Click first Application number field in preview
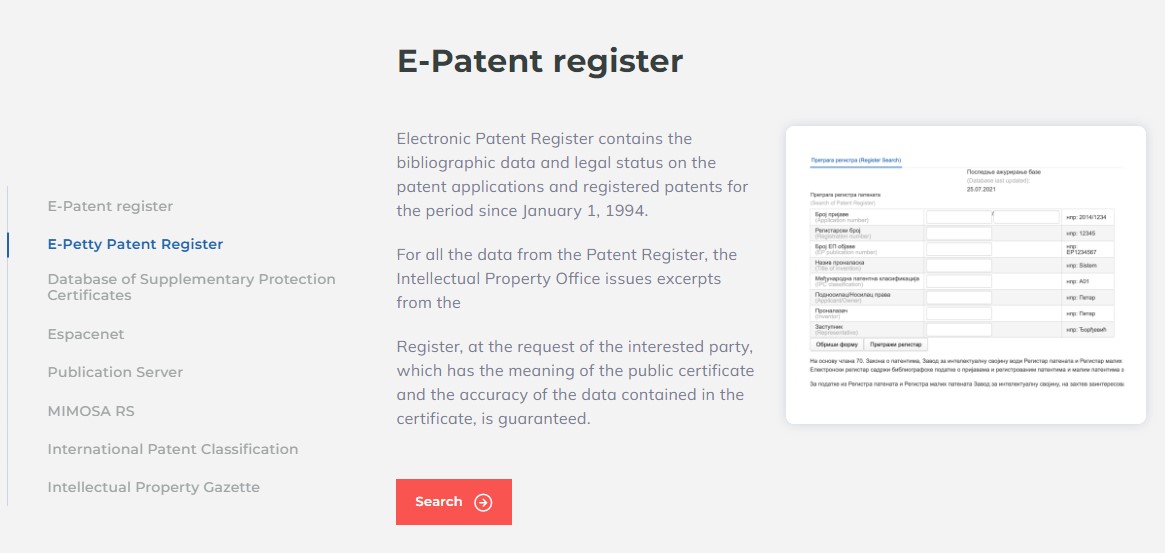1165x553 pixels. [x=958, y=217]
